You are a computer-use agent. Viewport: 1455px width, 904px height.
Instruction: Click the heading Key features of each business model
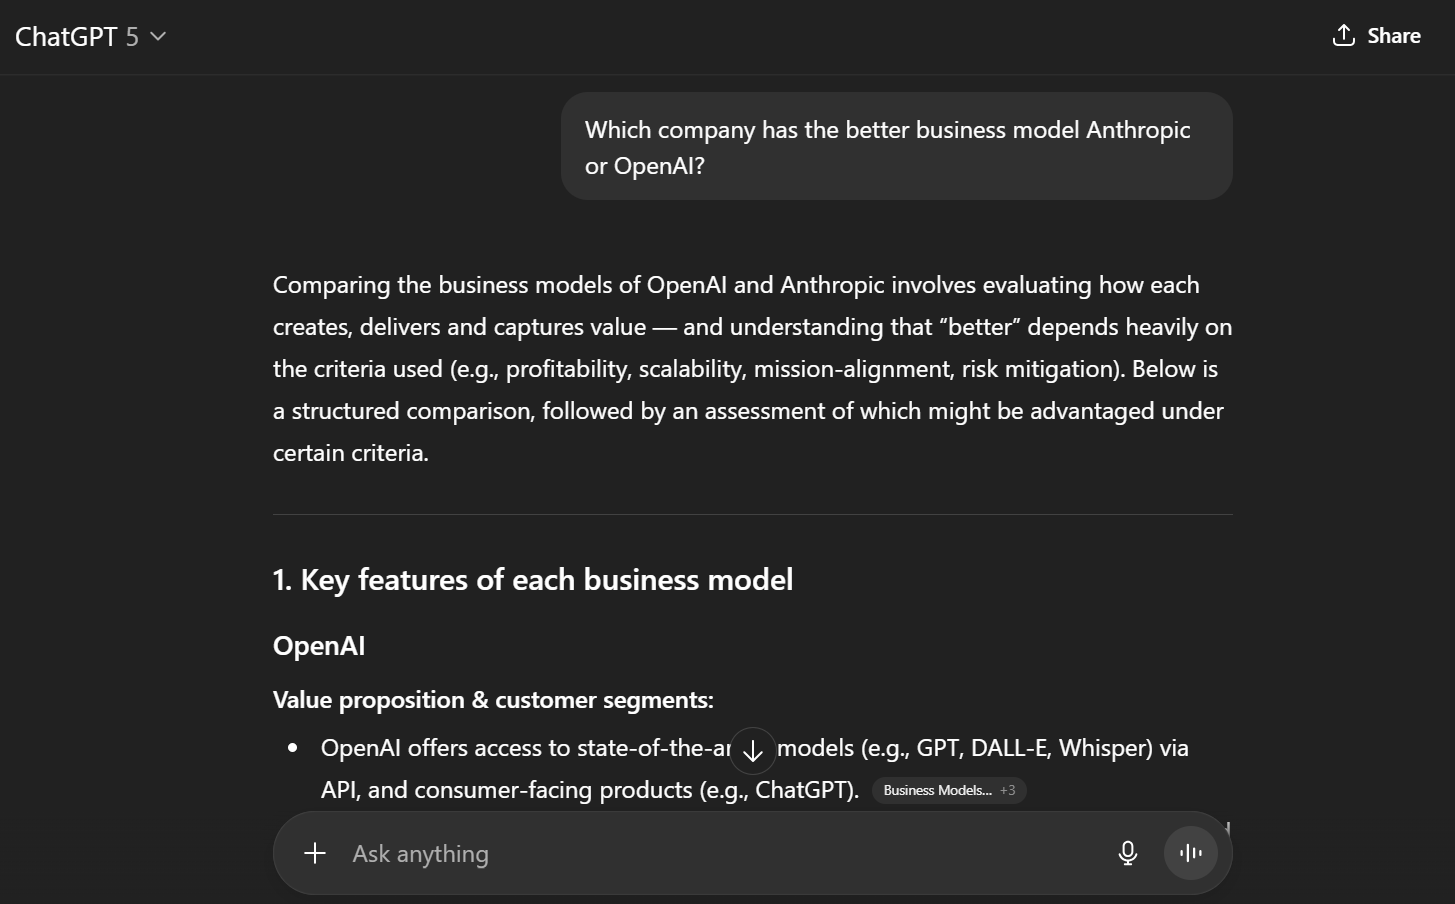click(532, 580)
